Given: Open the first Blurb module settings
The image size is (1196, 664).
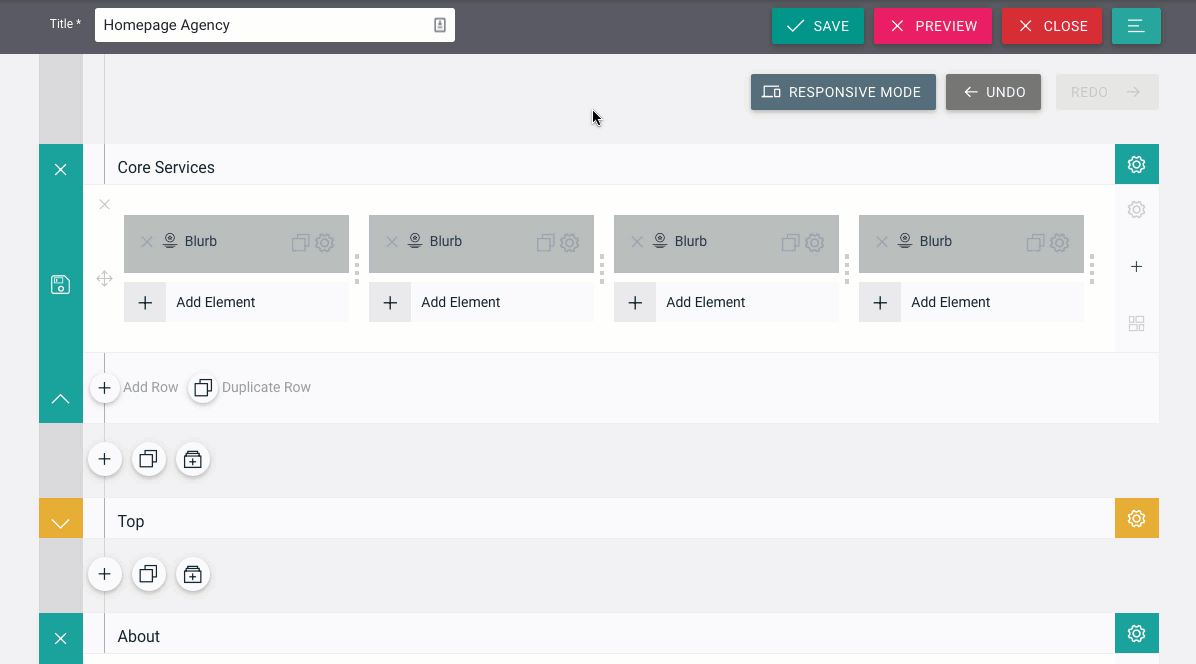Looking at the screenshot, I should tap(324, 242).
